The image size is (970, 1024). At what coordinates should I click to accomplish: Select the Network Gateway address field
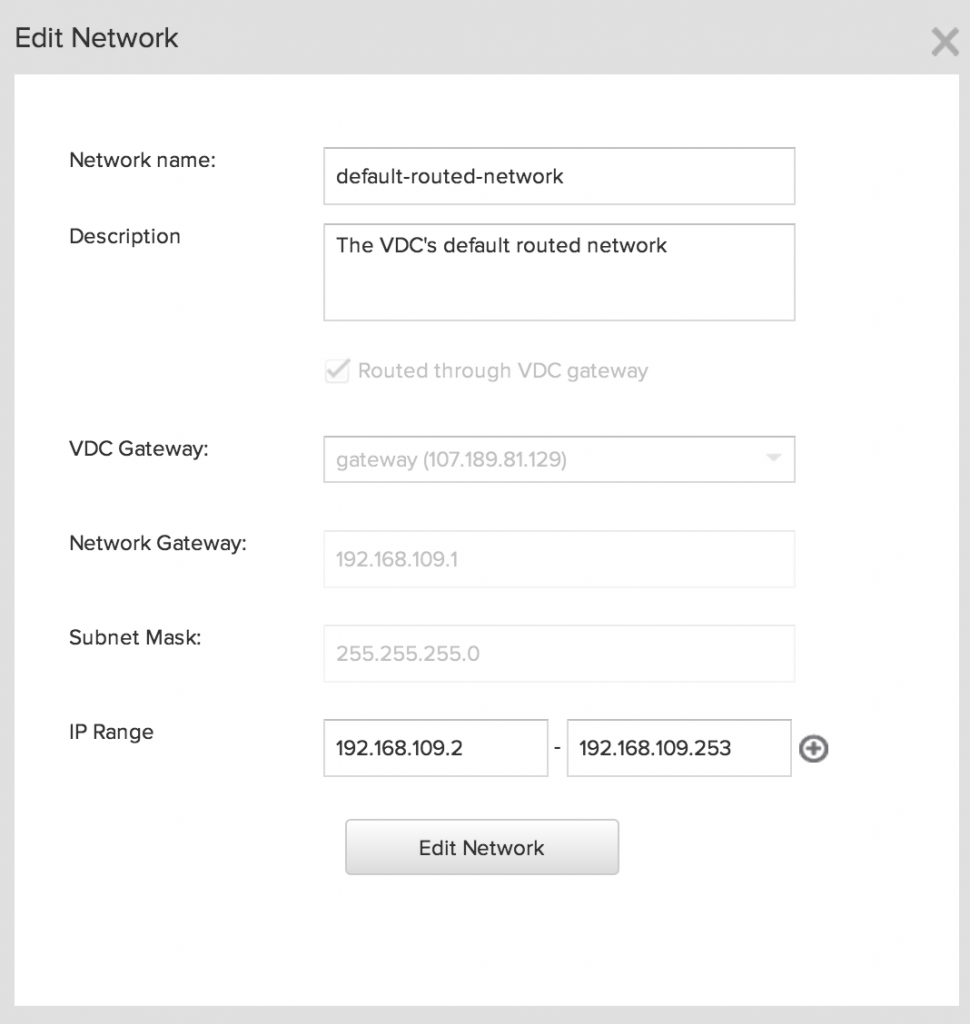559,559
